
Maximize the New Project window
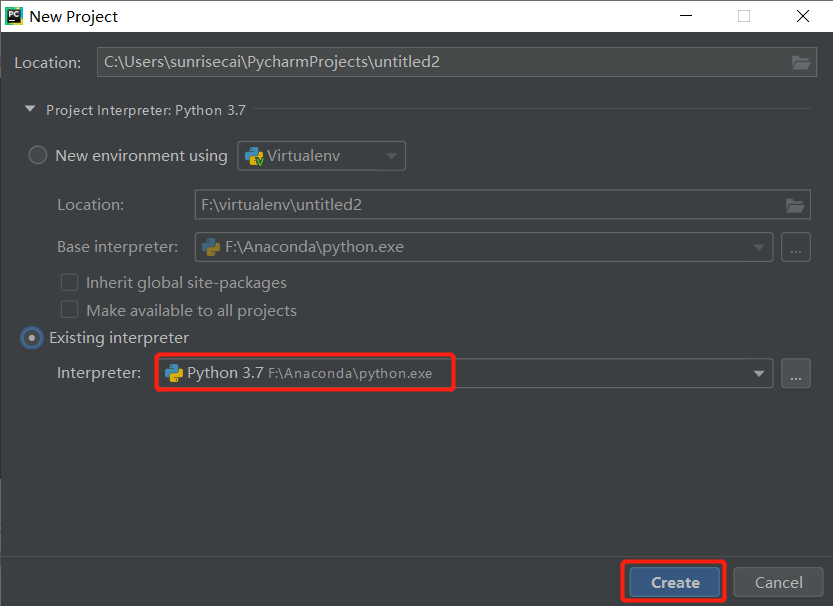(744, 16)
